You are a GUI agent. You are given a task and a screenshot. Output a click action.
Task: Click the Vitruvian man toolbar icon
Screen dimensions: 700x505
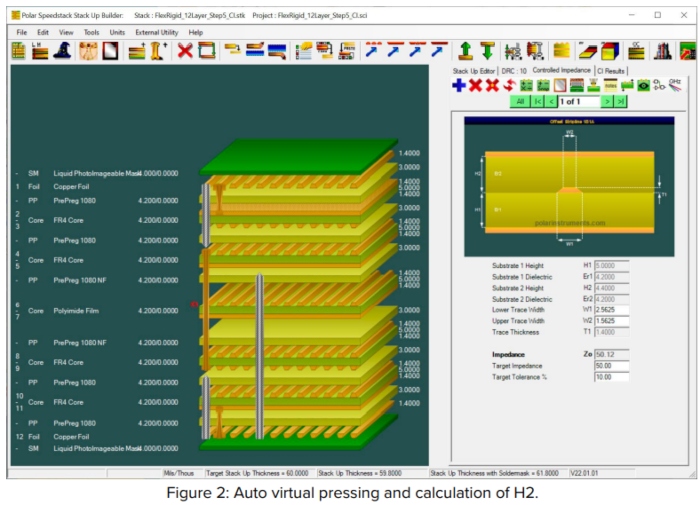(88, 50)
